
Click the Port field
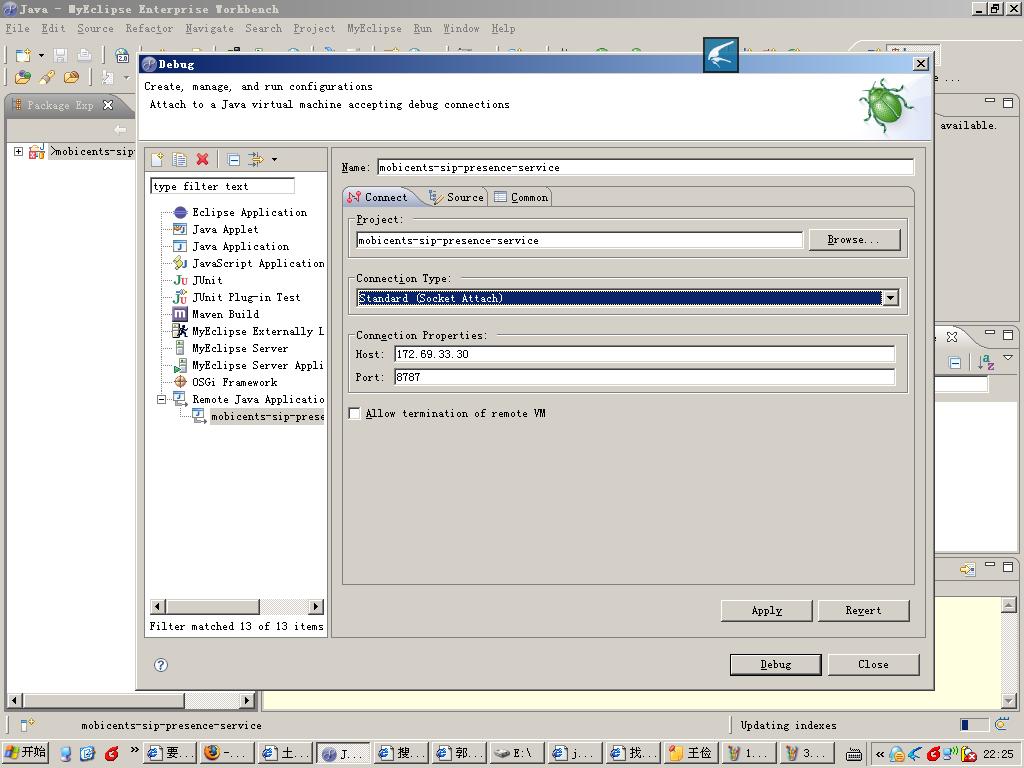645,377
